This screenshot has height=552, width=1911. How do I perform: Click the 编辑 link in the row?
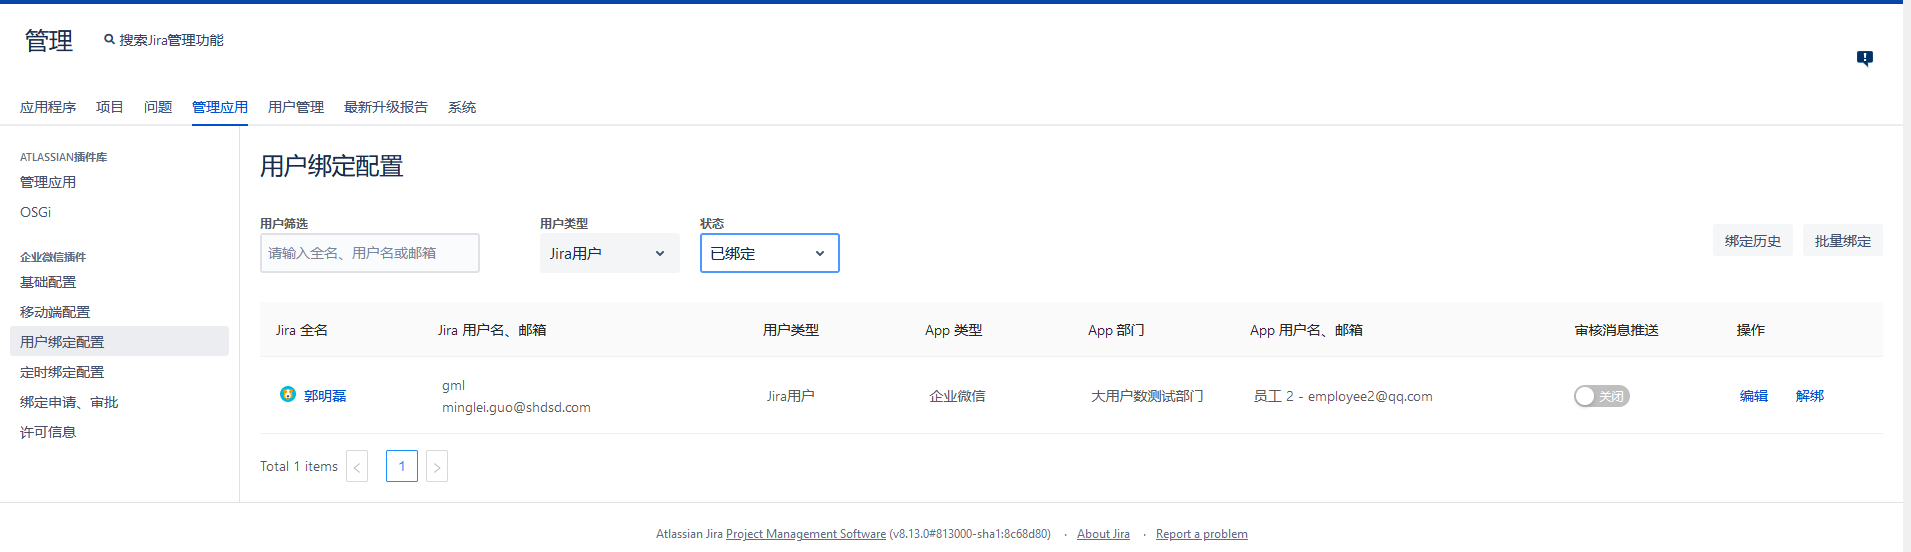click(1754, 396)
